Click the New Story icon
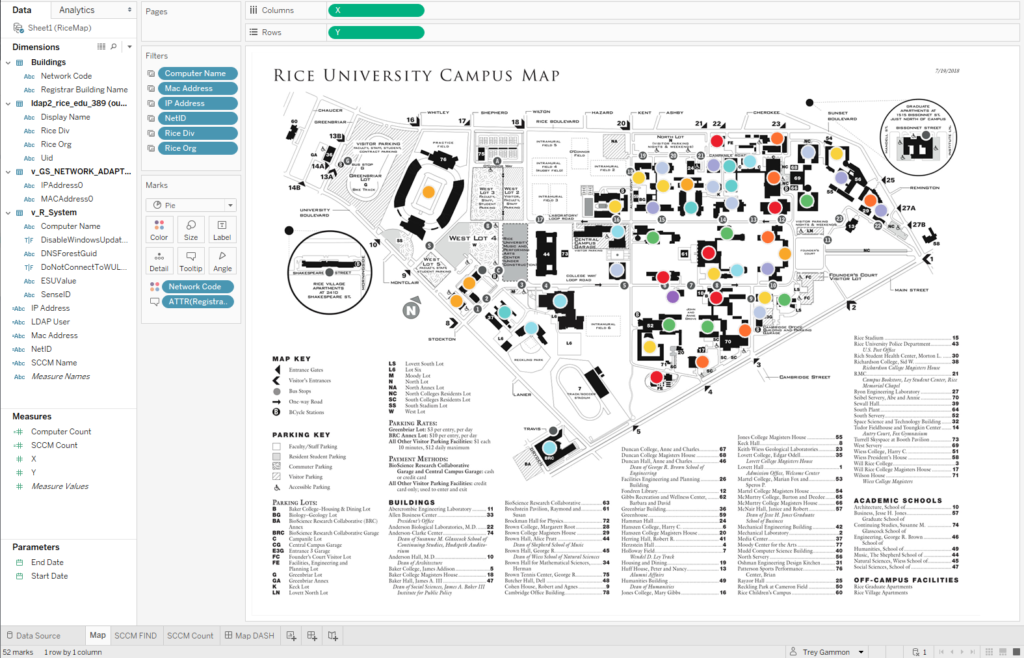 click(x=333, y=636)
